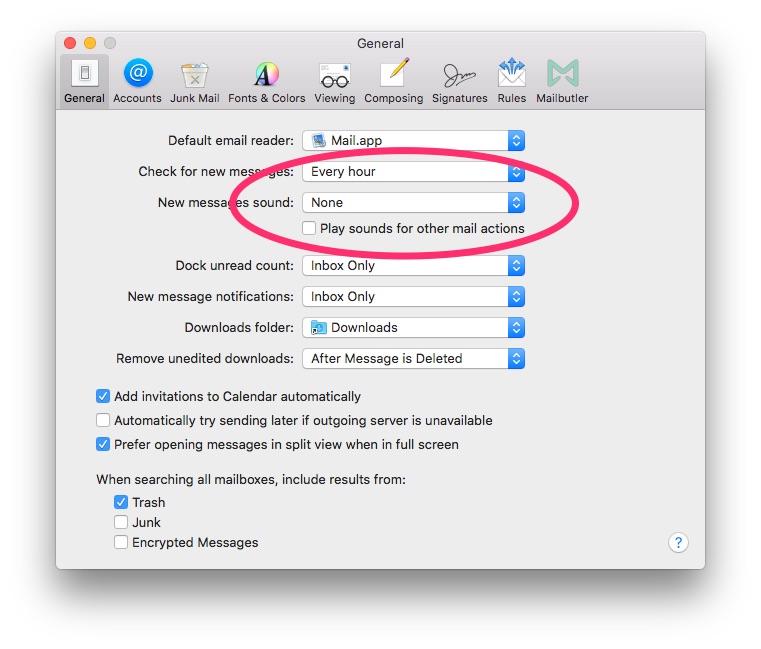Open the Rules preferences pane
Viewport: 761px width, 649px height.
click(512, 81)
